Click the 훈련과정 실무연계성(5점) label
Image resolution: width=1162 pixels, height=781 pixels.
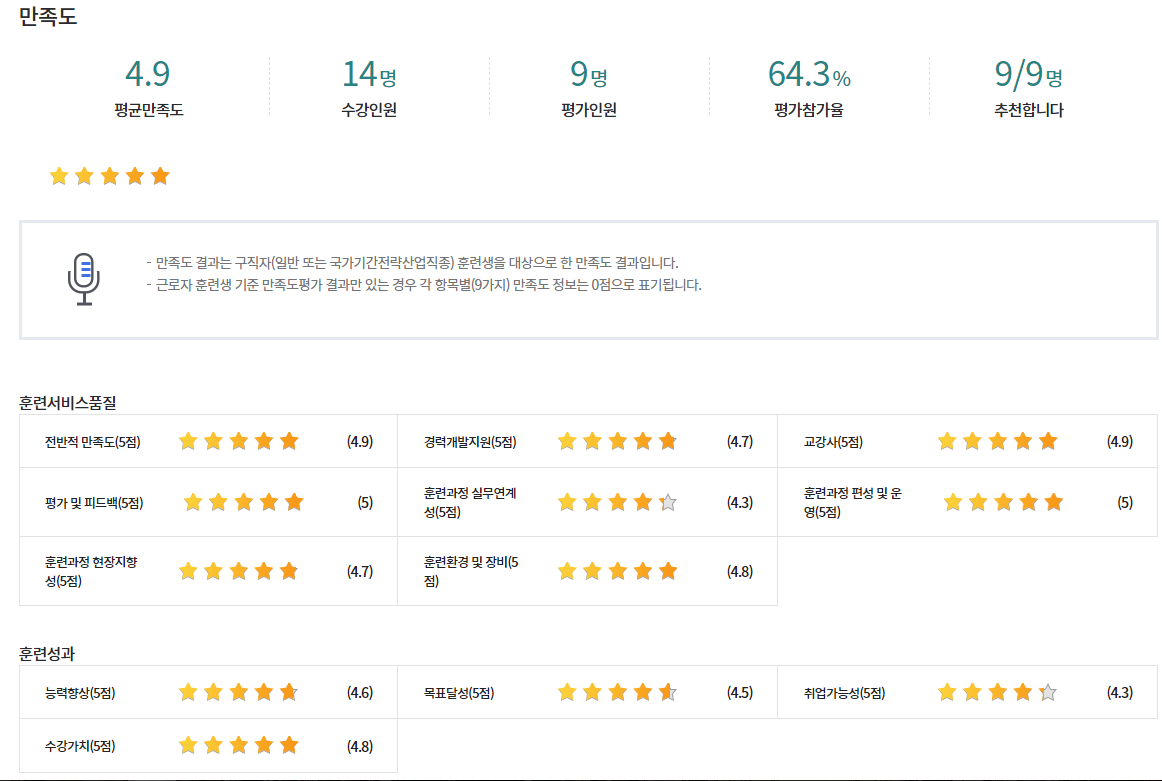click(470, 502)
